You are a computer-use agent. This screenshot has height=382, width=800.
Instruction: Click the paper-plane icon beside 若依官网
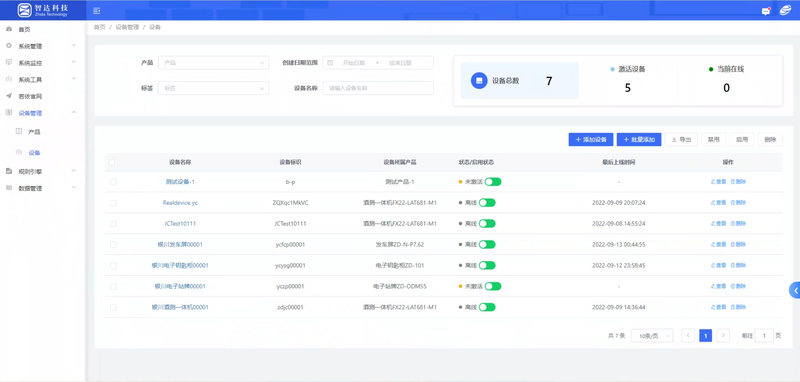tap(9, 96)
